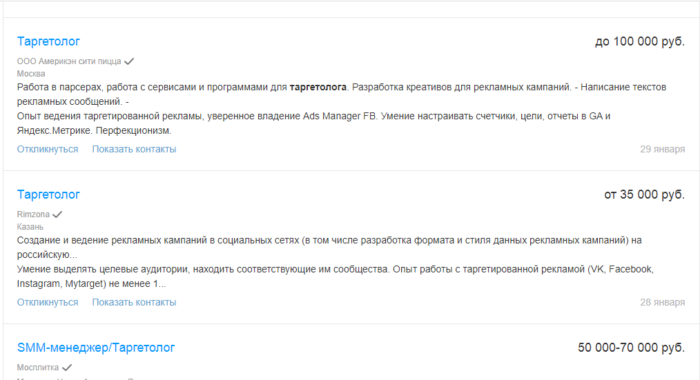
Task: Click salary 50 000-70 000 руб.
Action: 631,348
